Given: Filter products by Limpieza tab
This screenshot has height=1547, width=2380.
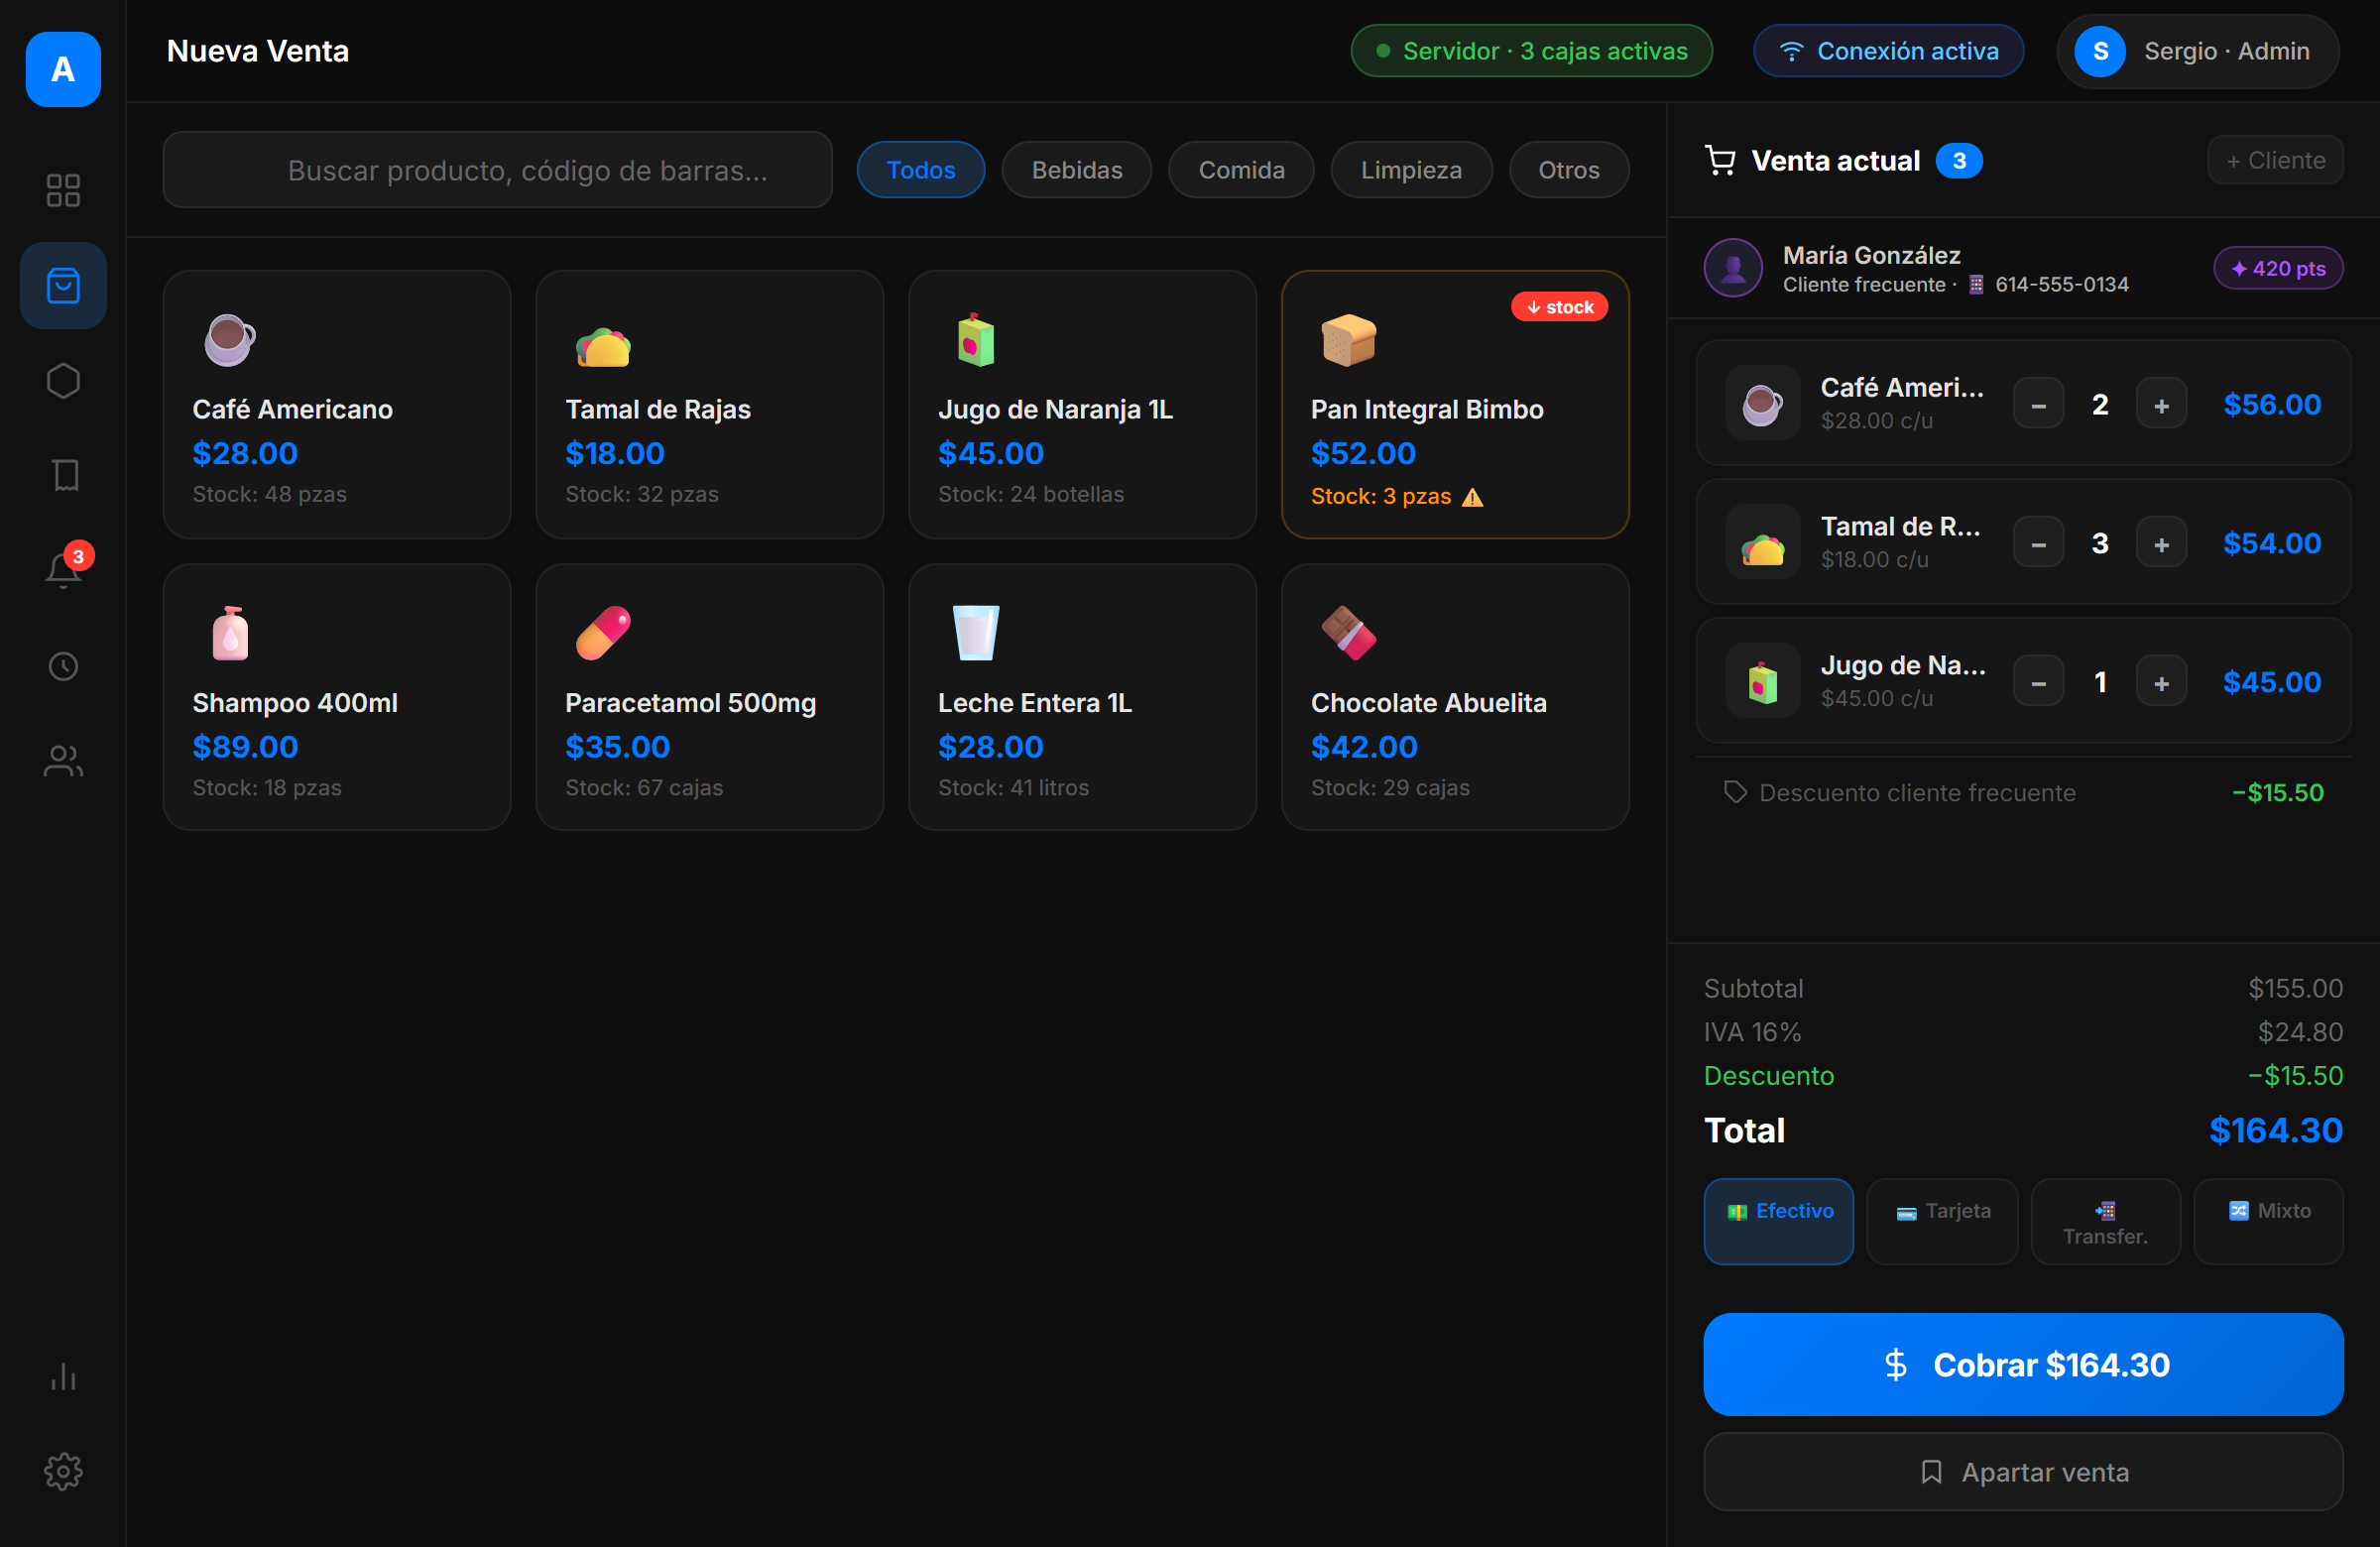Looking at the screenshot, I should [x=1410, y=170].
